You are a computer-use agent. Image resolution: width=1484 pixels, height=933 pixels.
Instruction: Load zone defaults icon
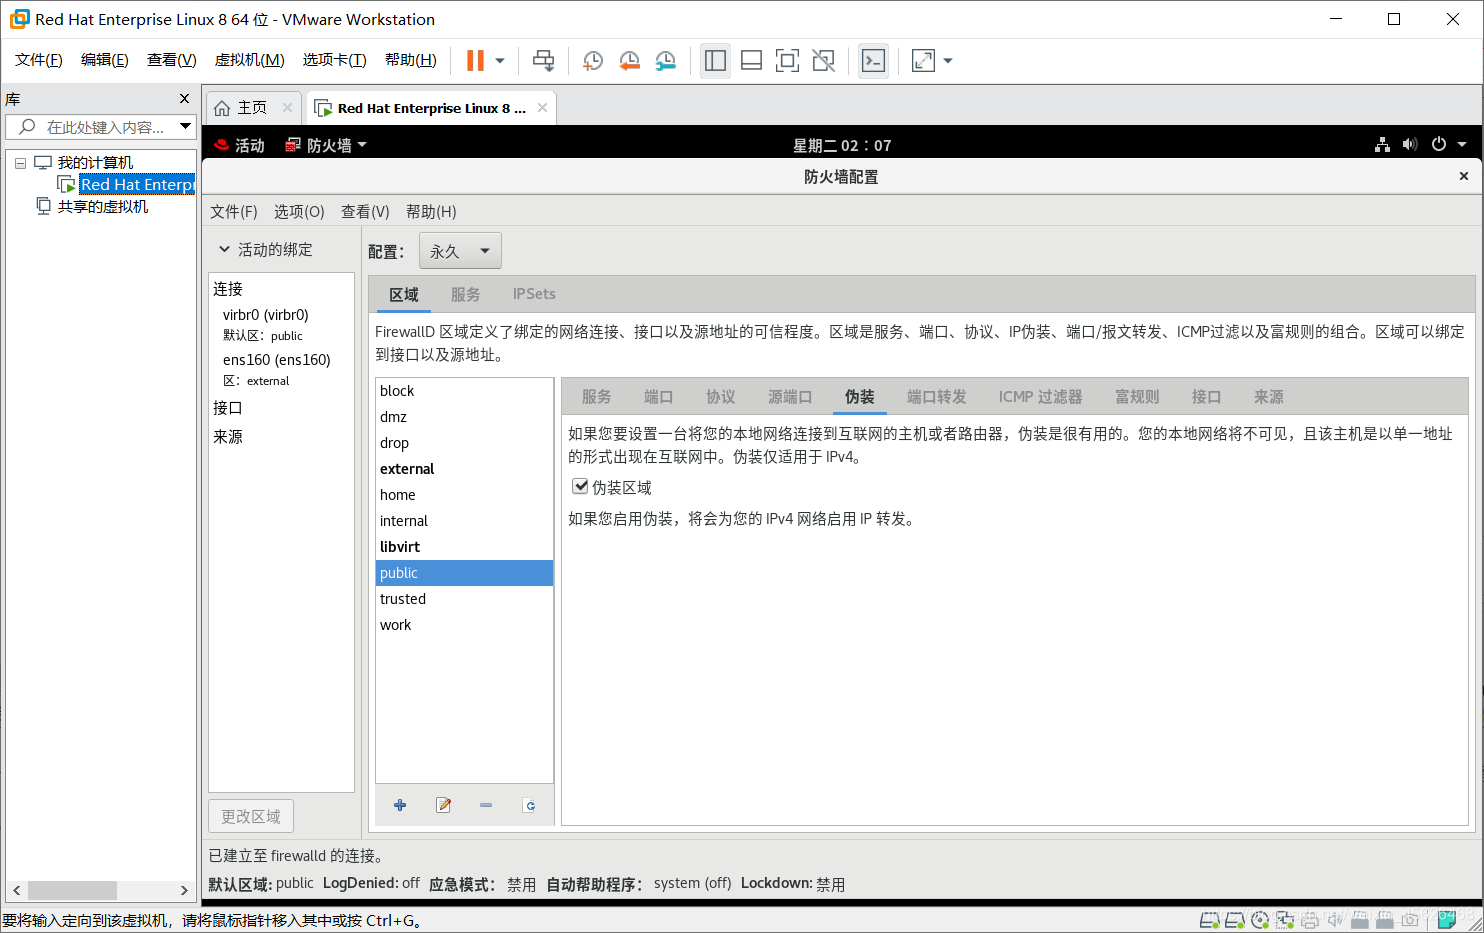[x=529, y=805]
